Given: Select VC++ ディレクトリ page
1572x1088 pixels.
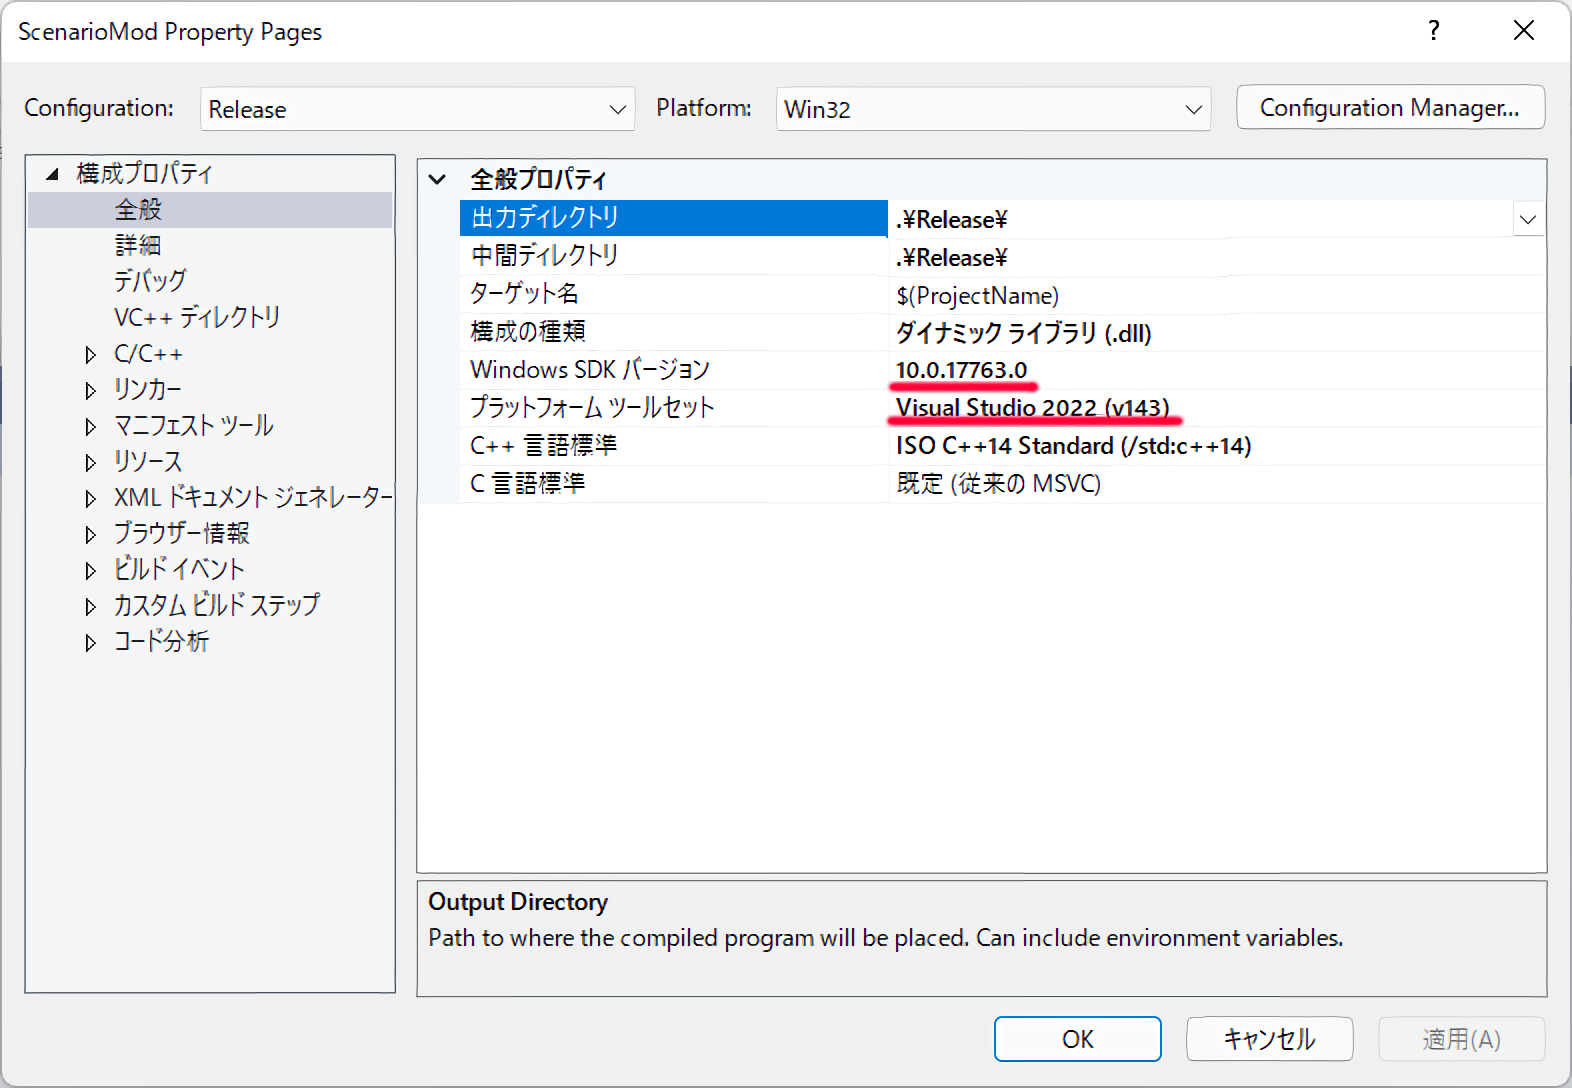Looking at the screenshot, I should pos(197,318).
